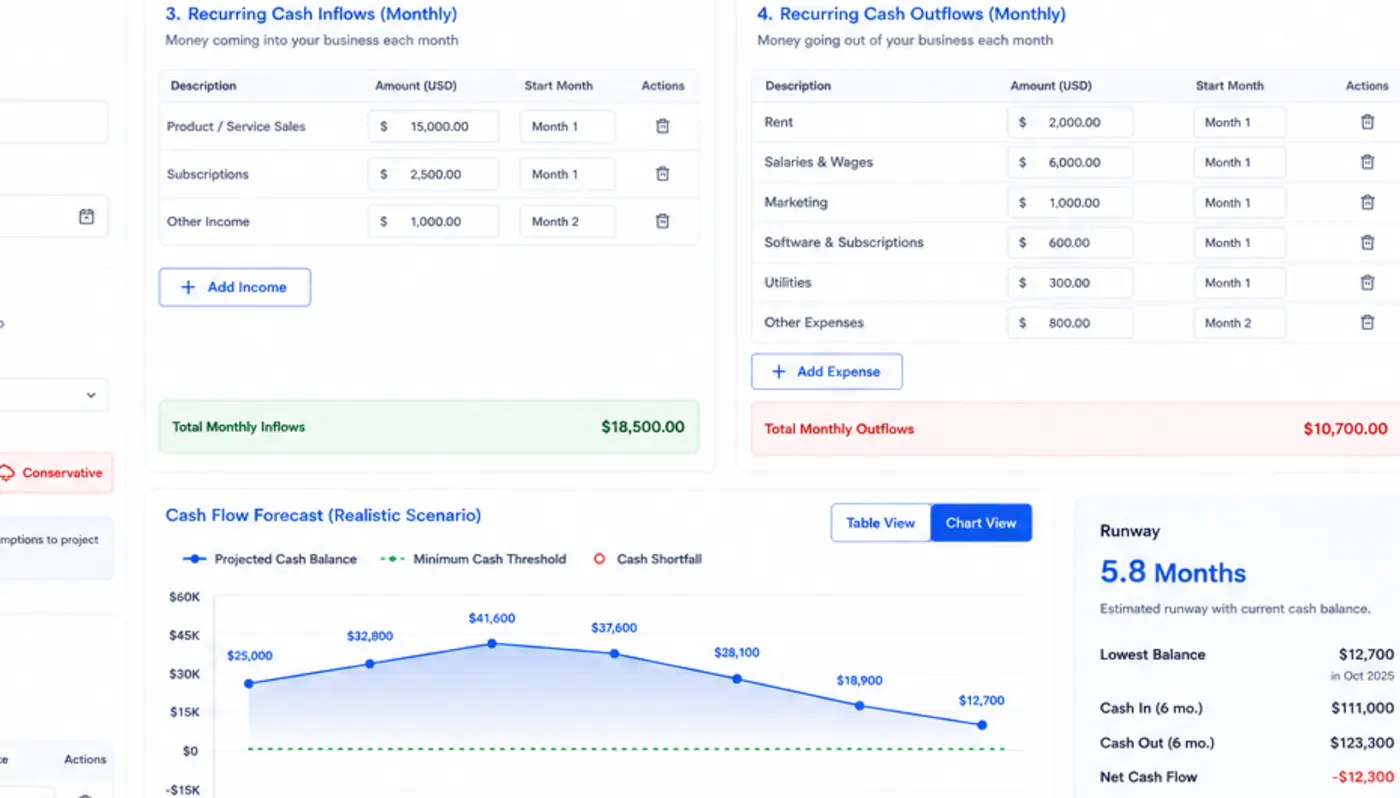Edit the Utilities amount 300.00
Viewport: 1400px width, 798px height.
point(1070,283)
